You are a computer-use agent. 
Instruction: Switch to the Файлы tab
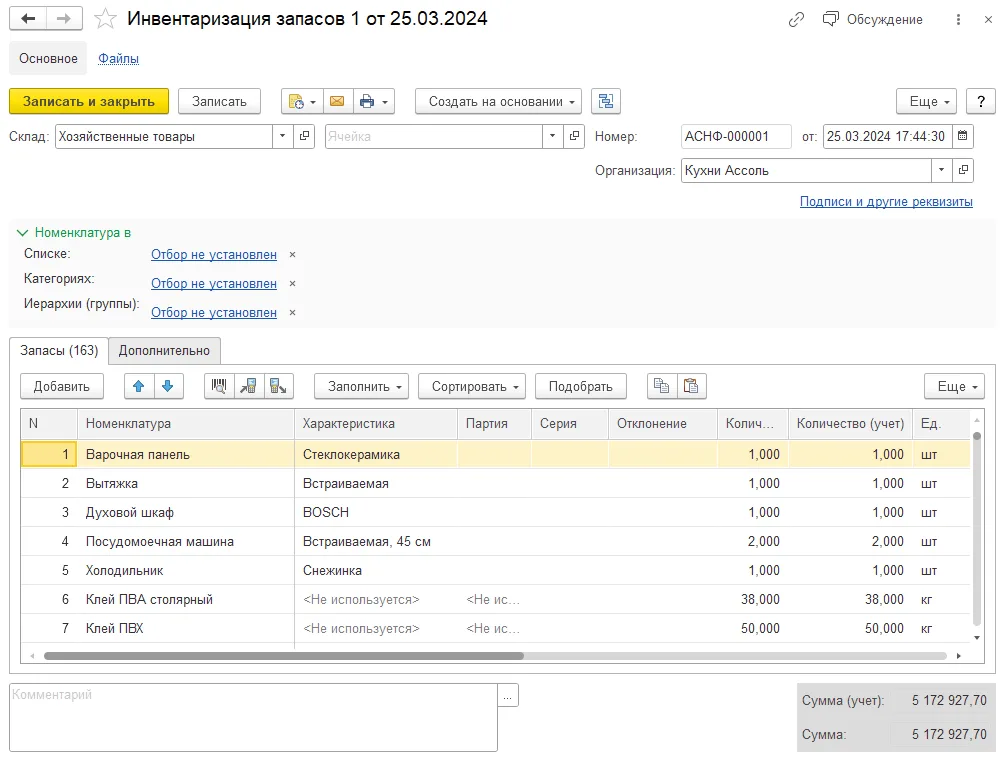coord(118,58)
